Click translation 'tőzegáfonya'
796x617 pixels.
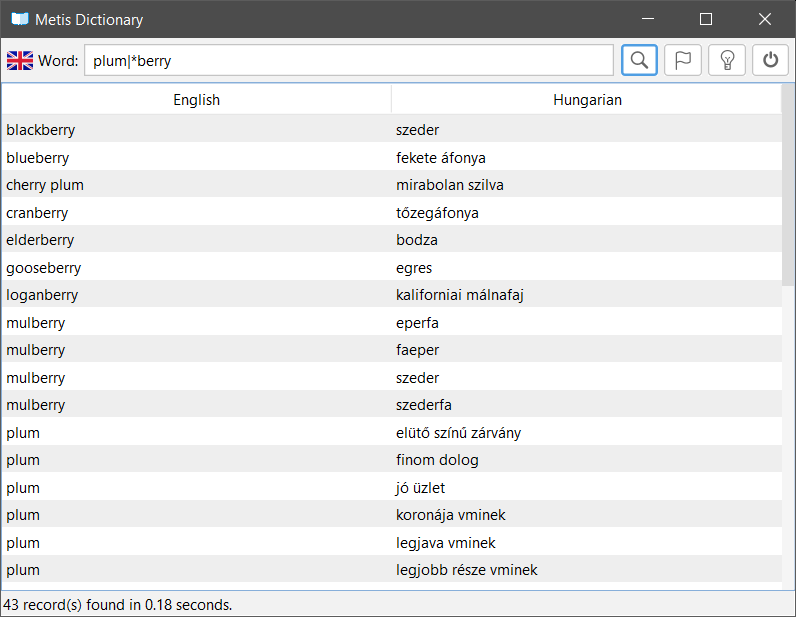(x=437, y=213)
